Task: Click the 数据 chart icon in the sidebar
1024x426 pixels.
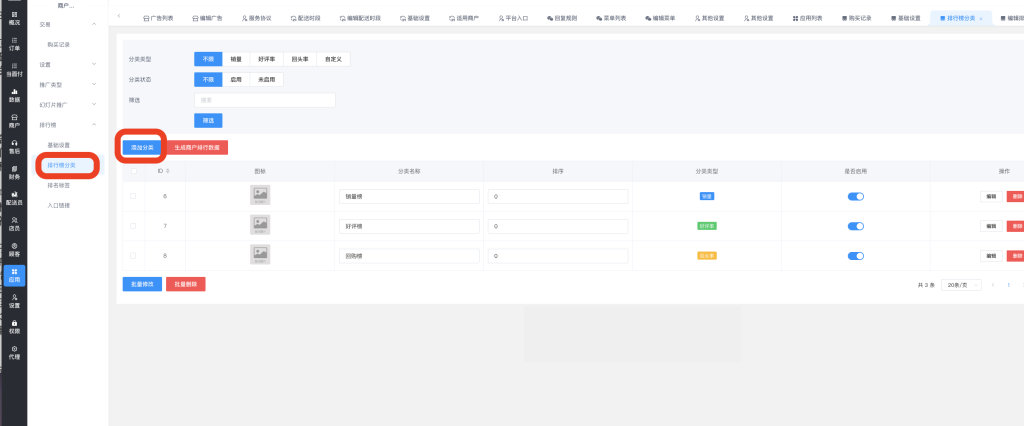Action: 13,95
